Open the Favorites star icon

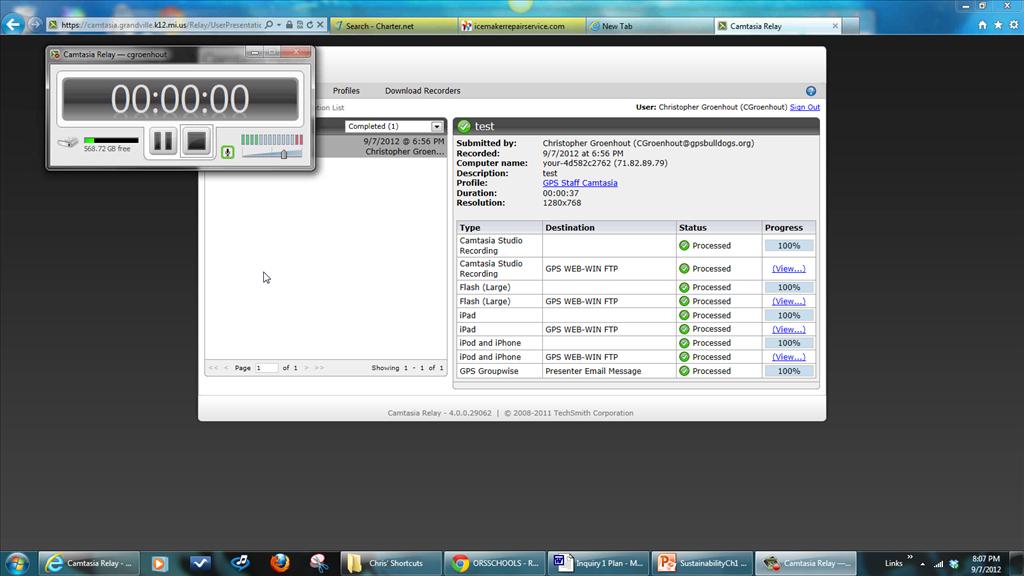pos(998,25)
